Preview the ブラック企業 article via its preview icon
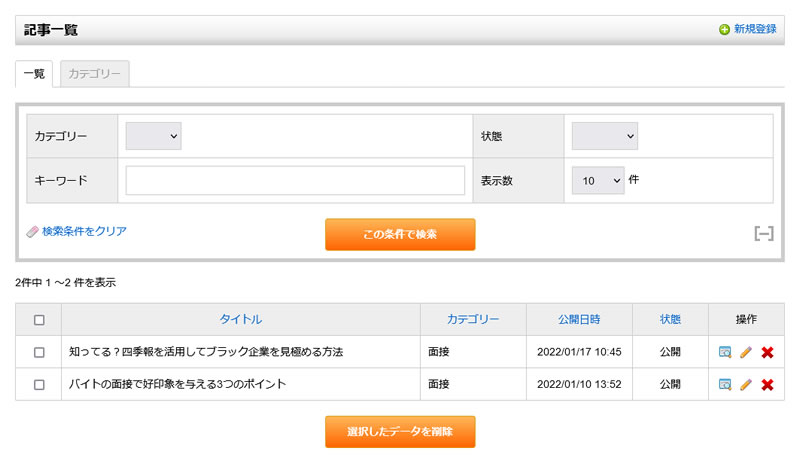800x460 pixels. click(725, 352)
